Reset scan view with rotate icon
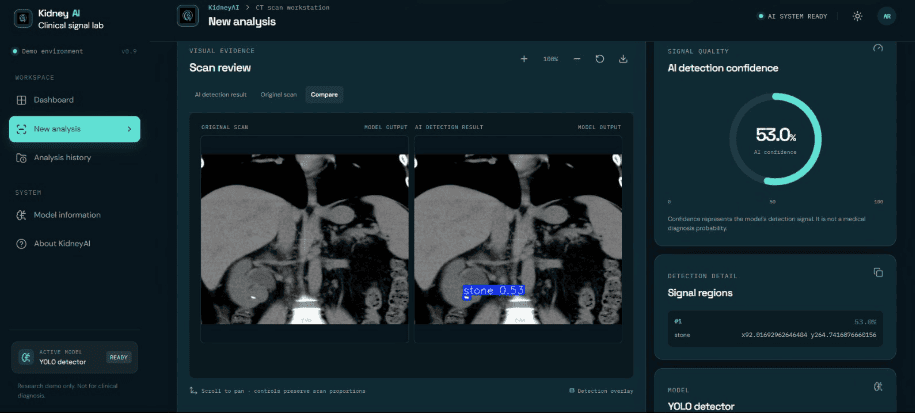 [x=599, y=59]
